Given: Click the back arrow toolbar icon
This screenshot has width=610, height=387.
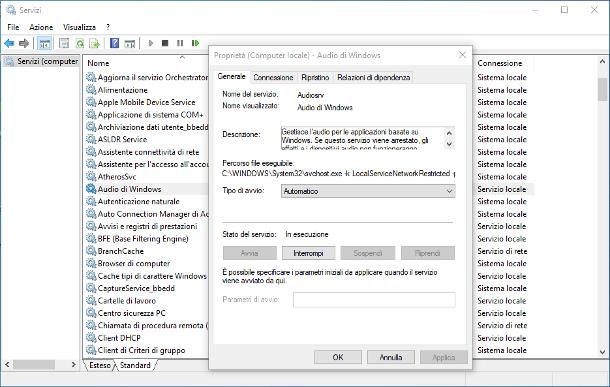Looking at the screenshot, I should [9, 43].
